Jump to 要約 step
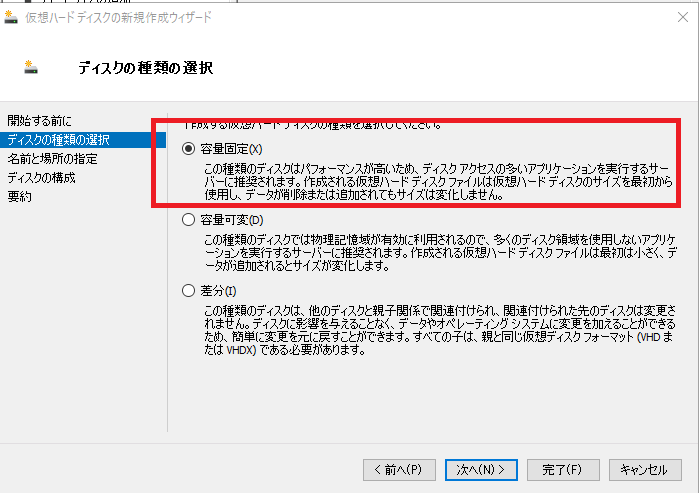The height and width of the screenshot is (493, 699). (x=19, y=197)
